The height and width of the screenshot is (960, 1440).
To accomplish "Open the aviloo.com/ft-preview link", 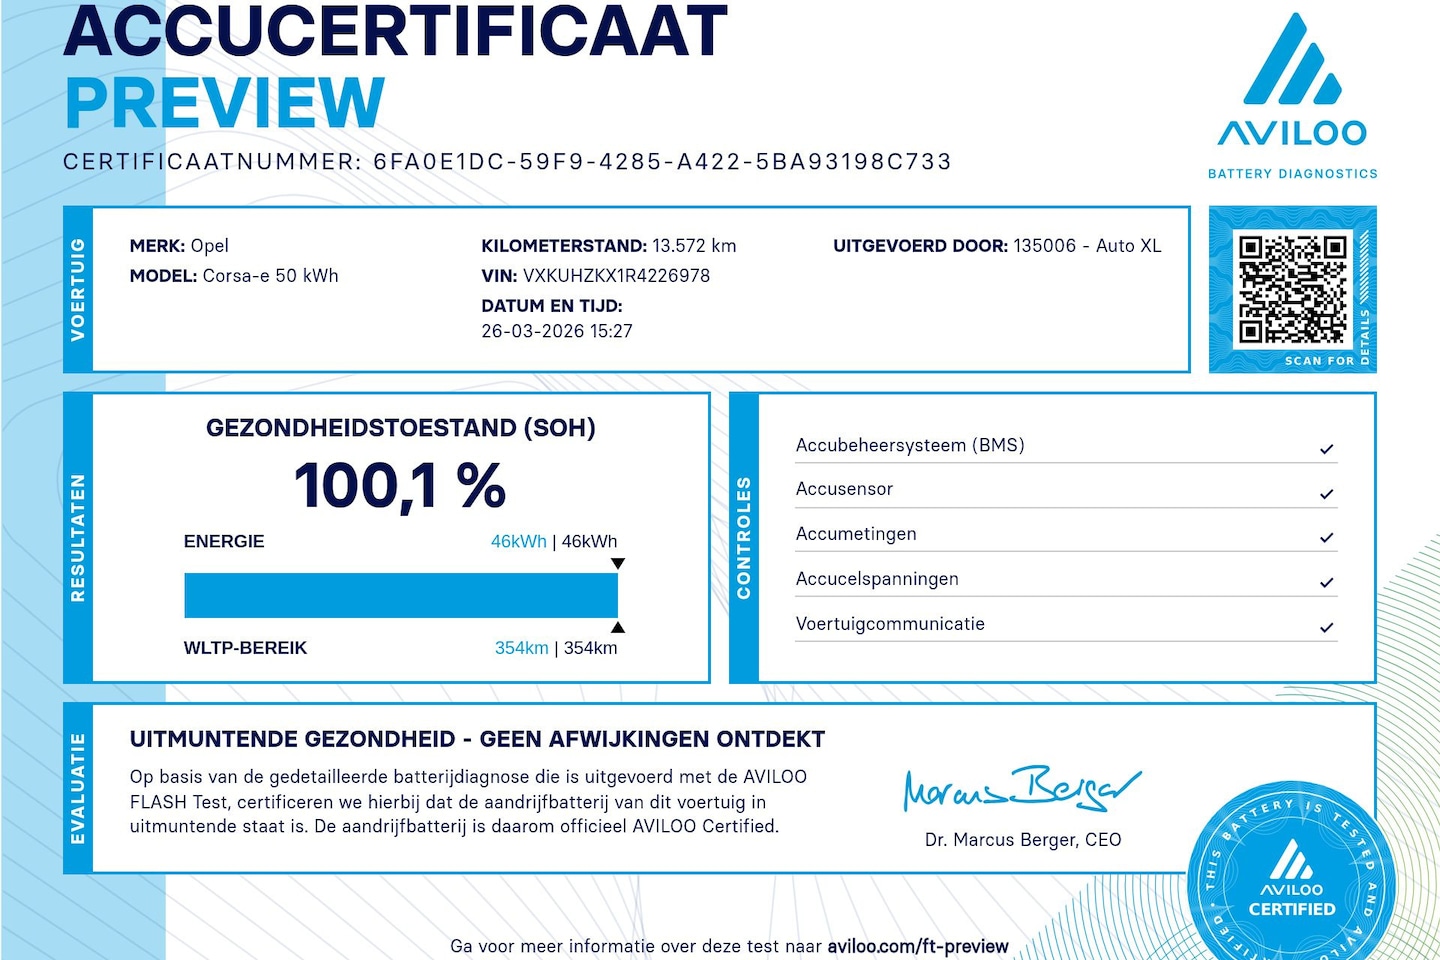I will [917, 946].
